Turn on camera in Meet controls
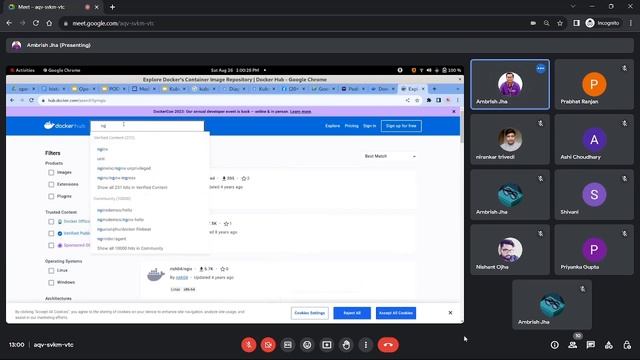The width and height of the screenshot is (640, 360). tap(268, 345)
